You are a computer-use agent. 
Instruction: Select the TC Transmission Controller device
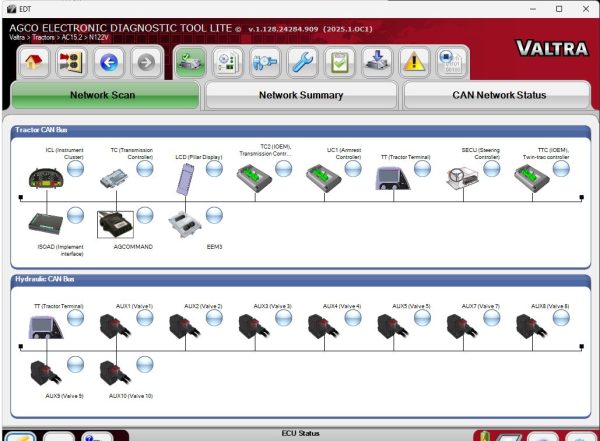point(114,179)
